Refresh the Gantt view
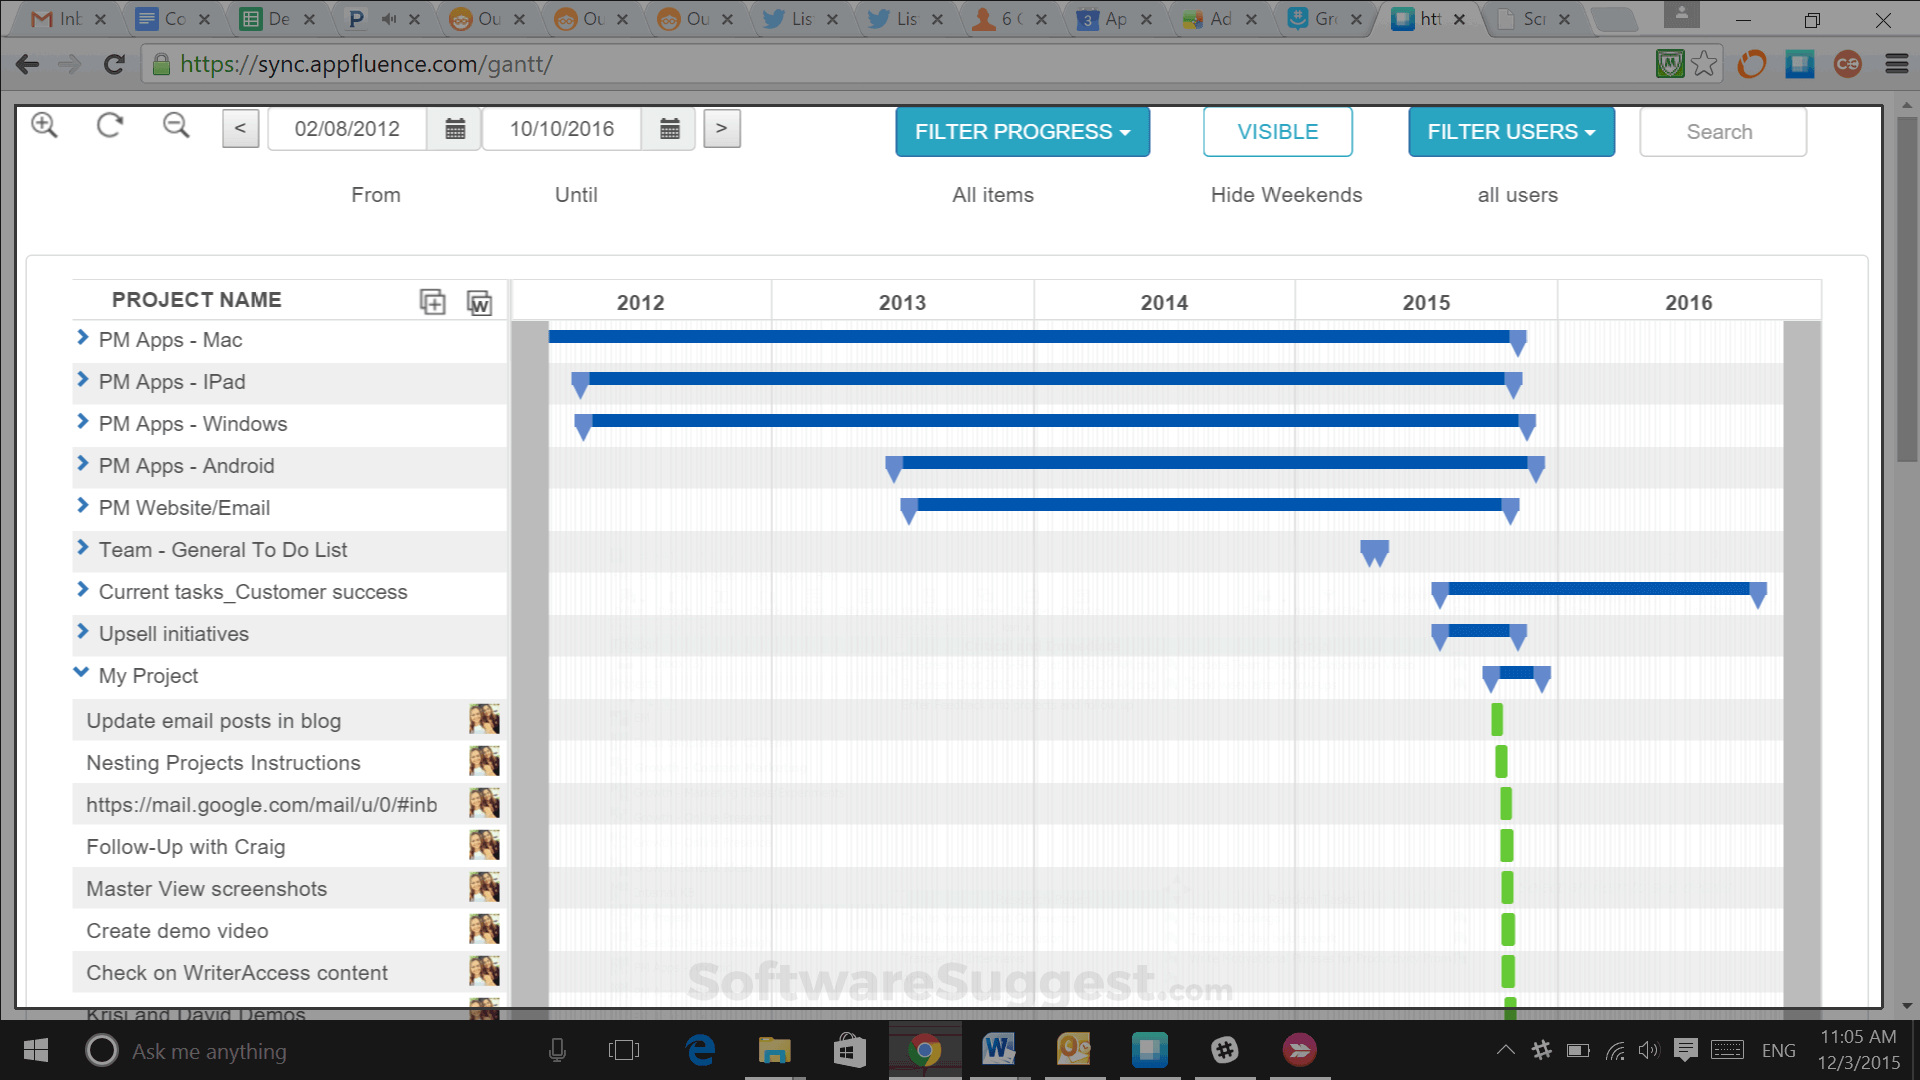 coord(110,125)
